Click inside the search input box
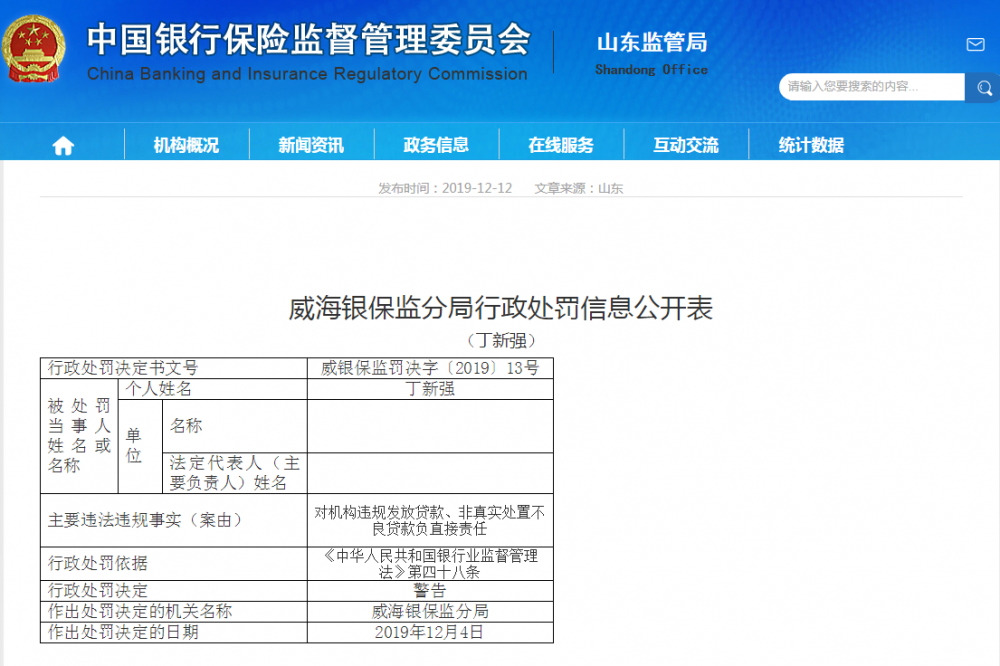Viewport: 1000px width, 666px height. coord(865,88)
